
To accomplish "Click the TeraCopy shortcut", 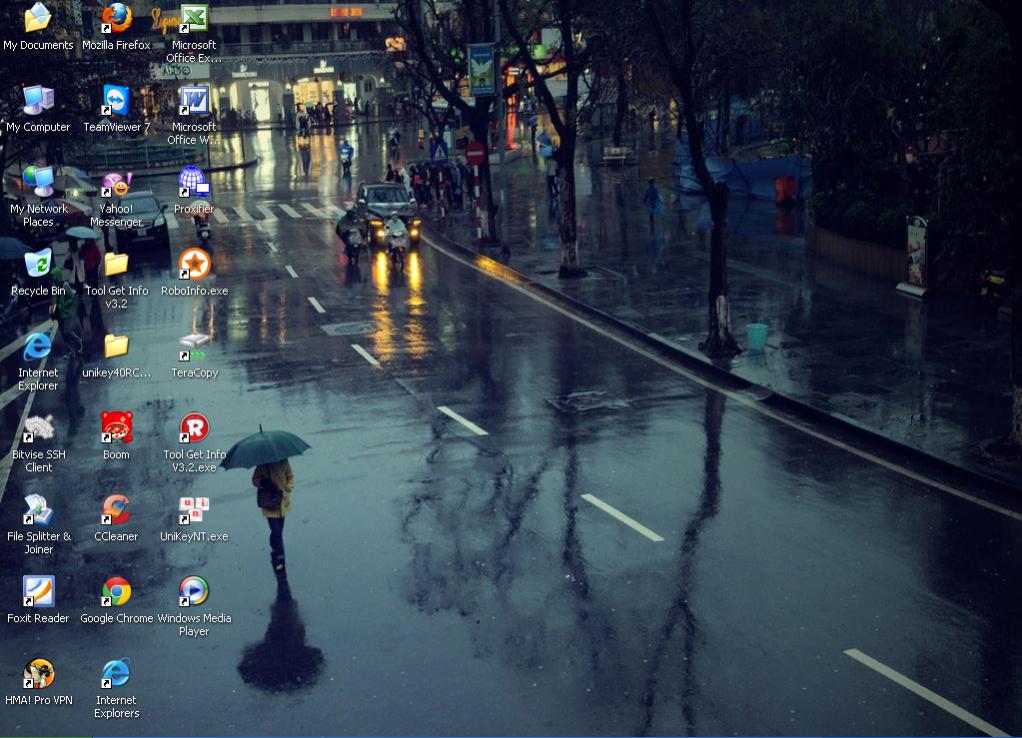I will click(x=194, y=347).
